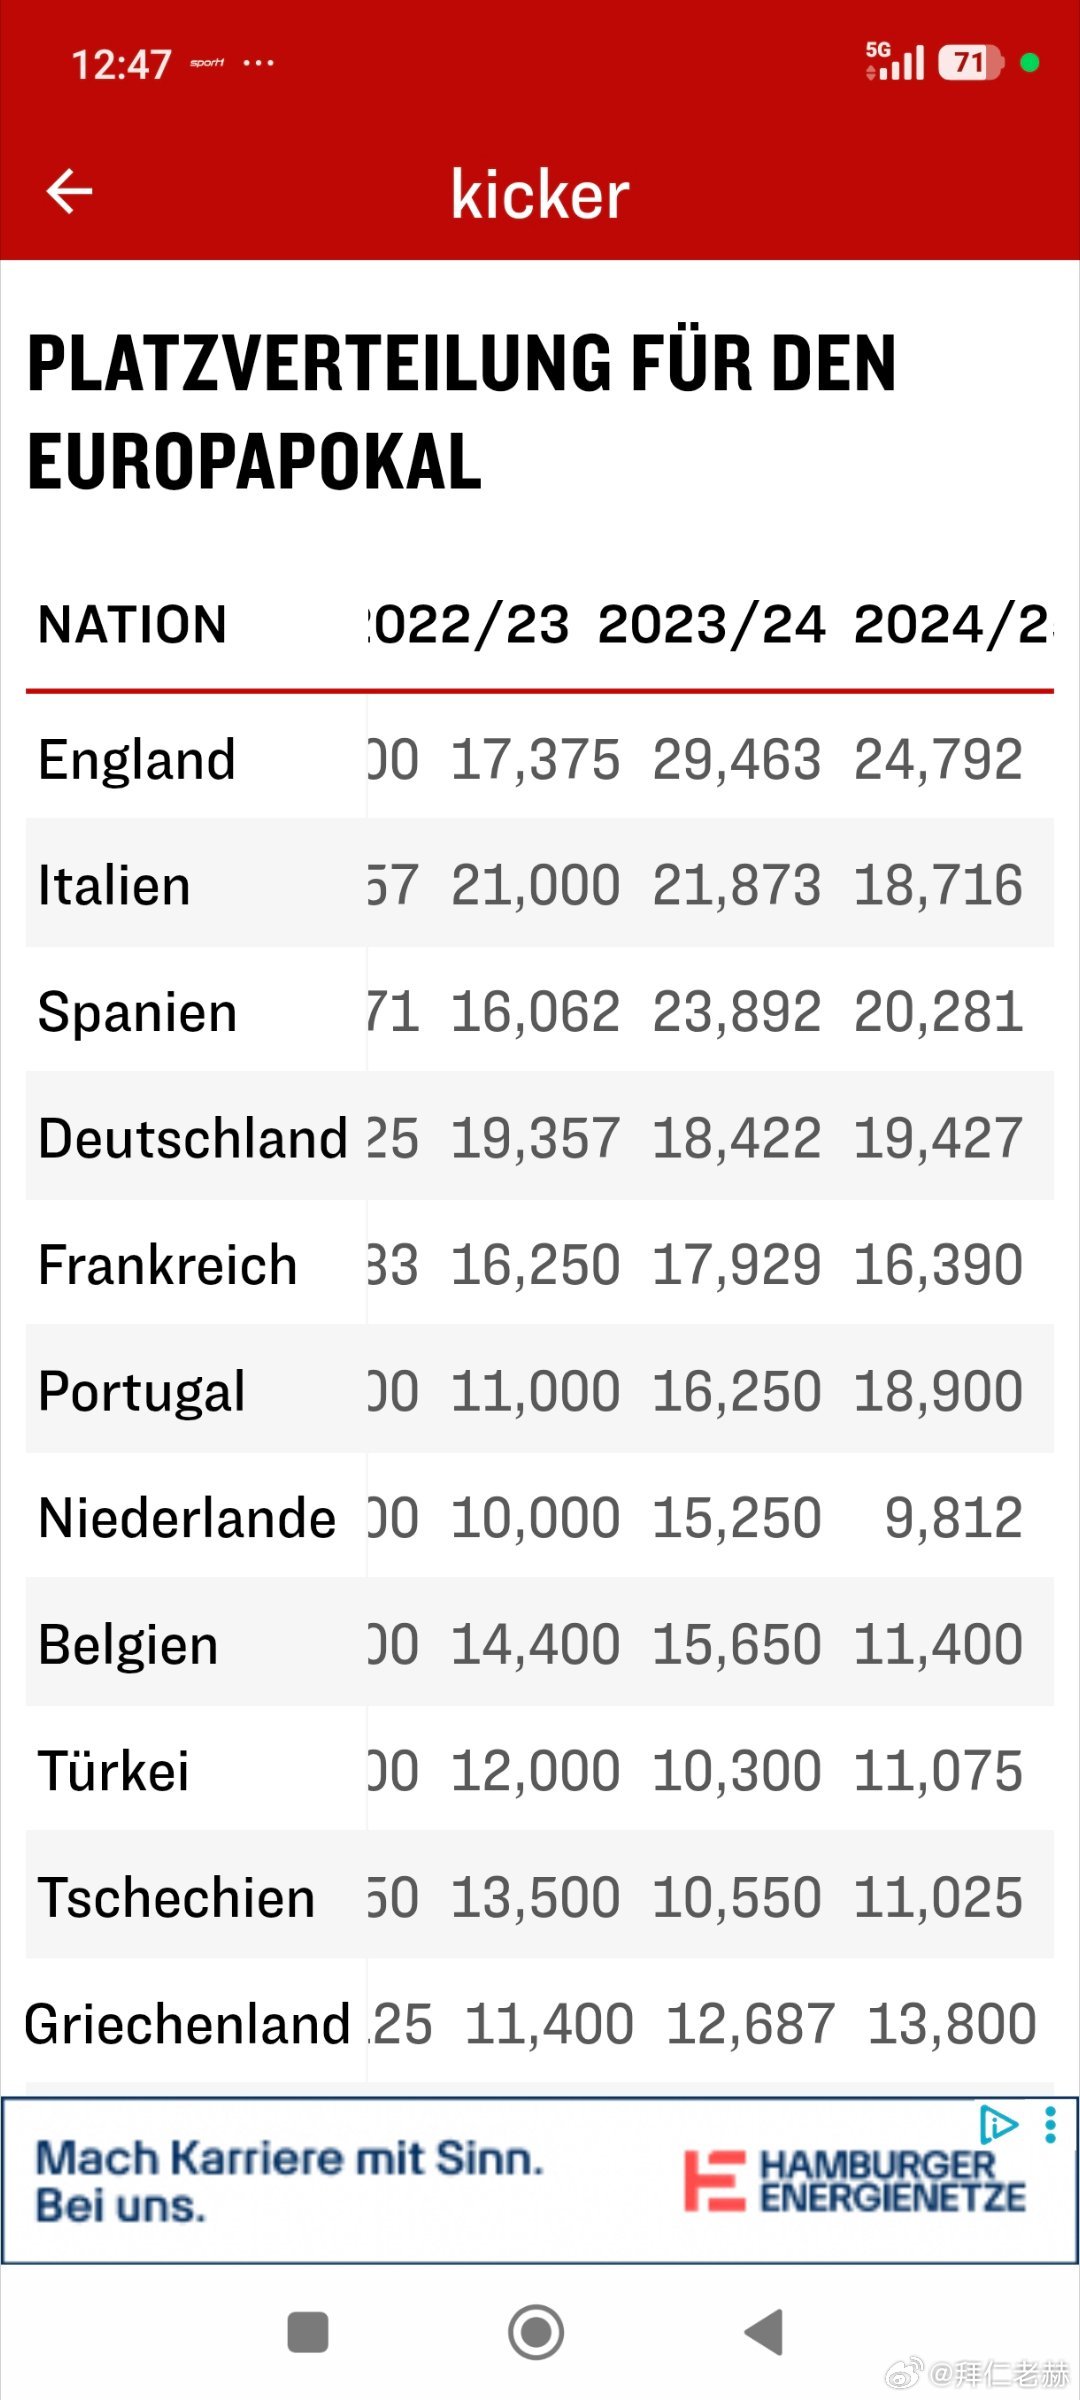Tap the Griechenland row label
Viewport: 1080px width, 2400px height.
(187, 2025)
